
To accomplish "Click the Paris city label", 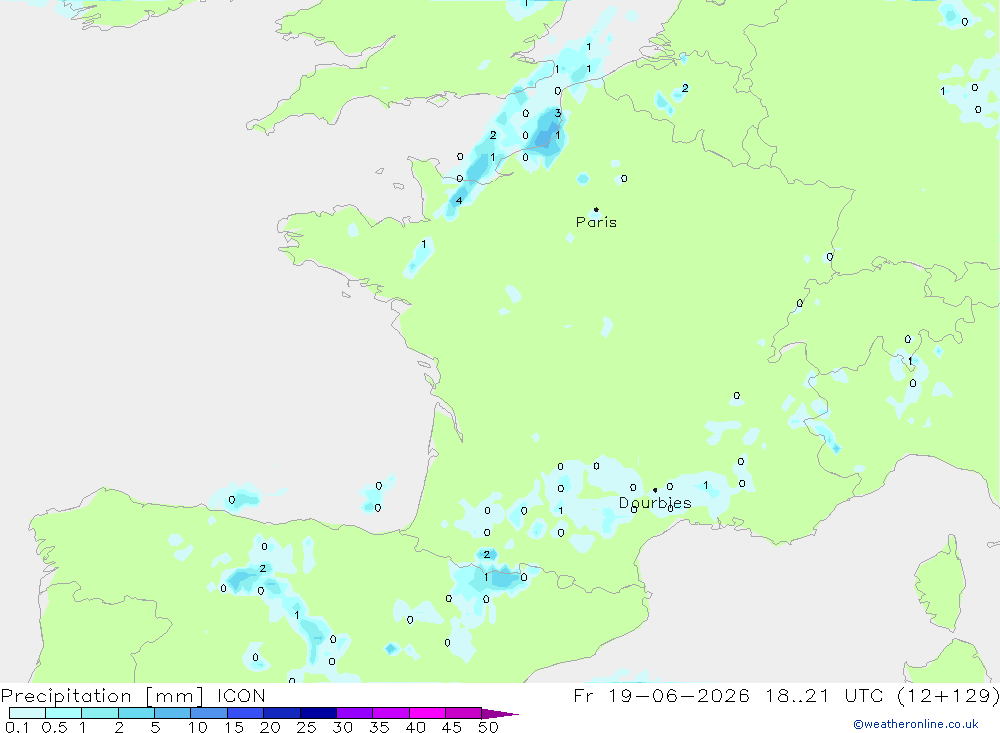I will [596, 222].
